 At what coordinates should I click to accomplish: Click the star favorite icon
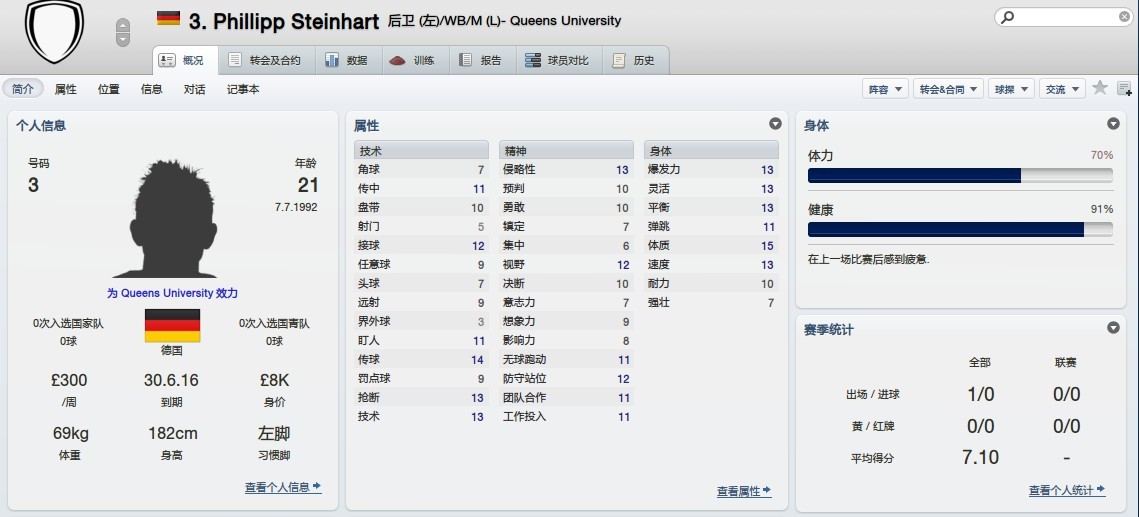(1100, 88)
